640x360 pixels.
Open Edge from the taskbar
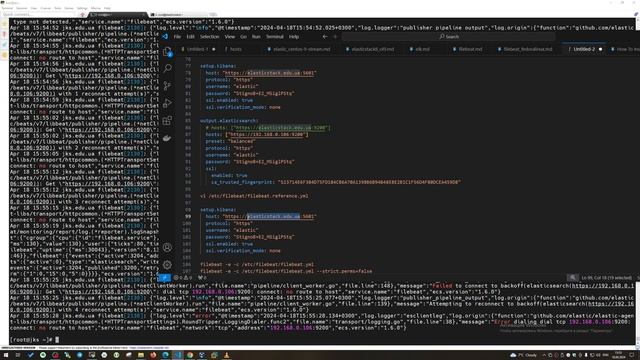tap(165, 355)
